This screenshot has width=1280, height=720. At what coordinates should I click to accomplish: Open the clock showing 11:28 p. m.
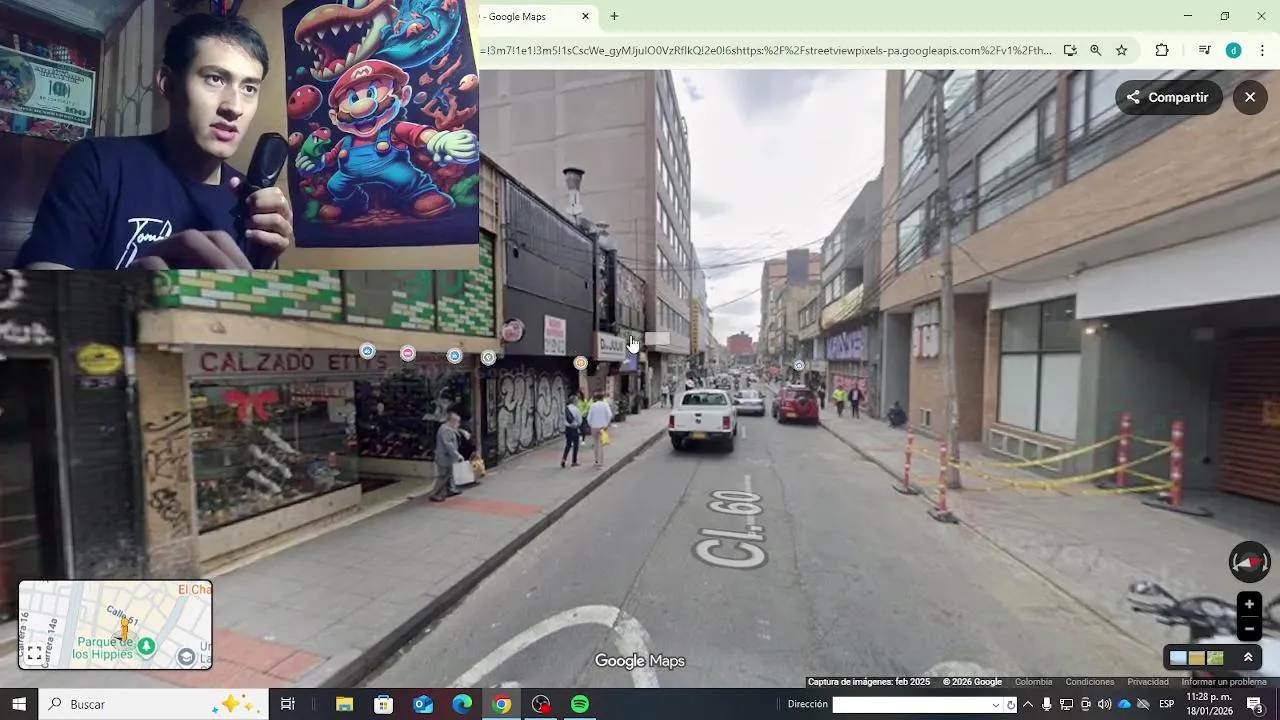click(1209, 704)
